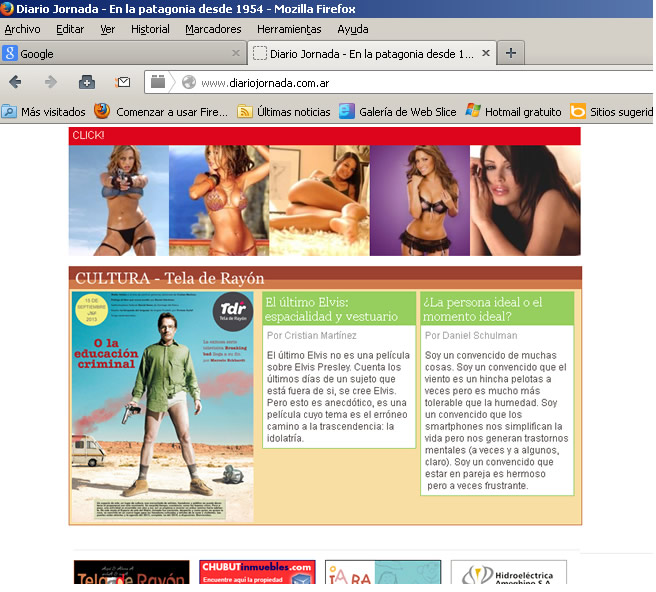Click the globe icon in the address bar
The height and width of the screenshot is (592, 656).
[x=189, y=82]
